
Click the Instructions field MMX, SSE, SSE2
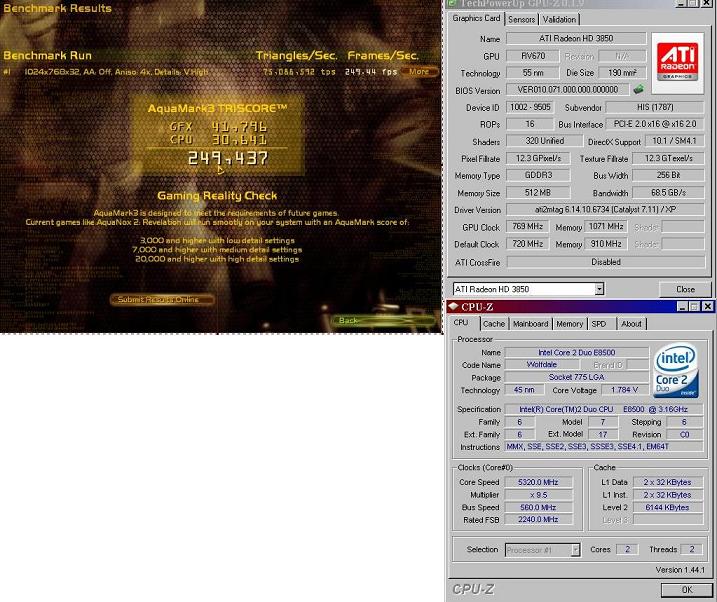tap(604, 447)
